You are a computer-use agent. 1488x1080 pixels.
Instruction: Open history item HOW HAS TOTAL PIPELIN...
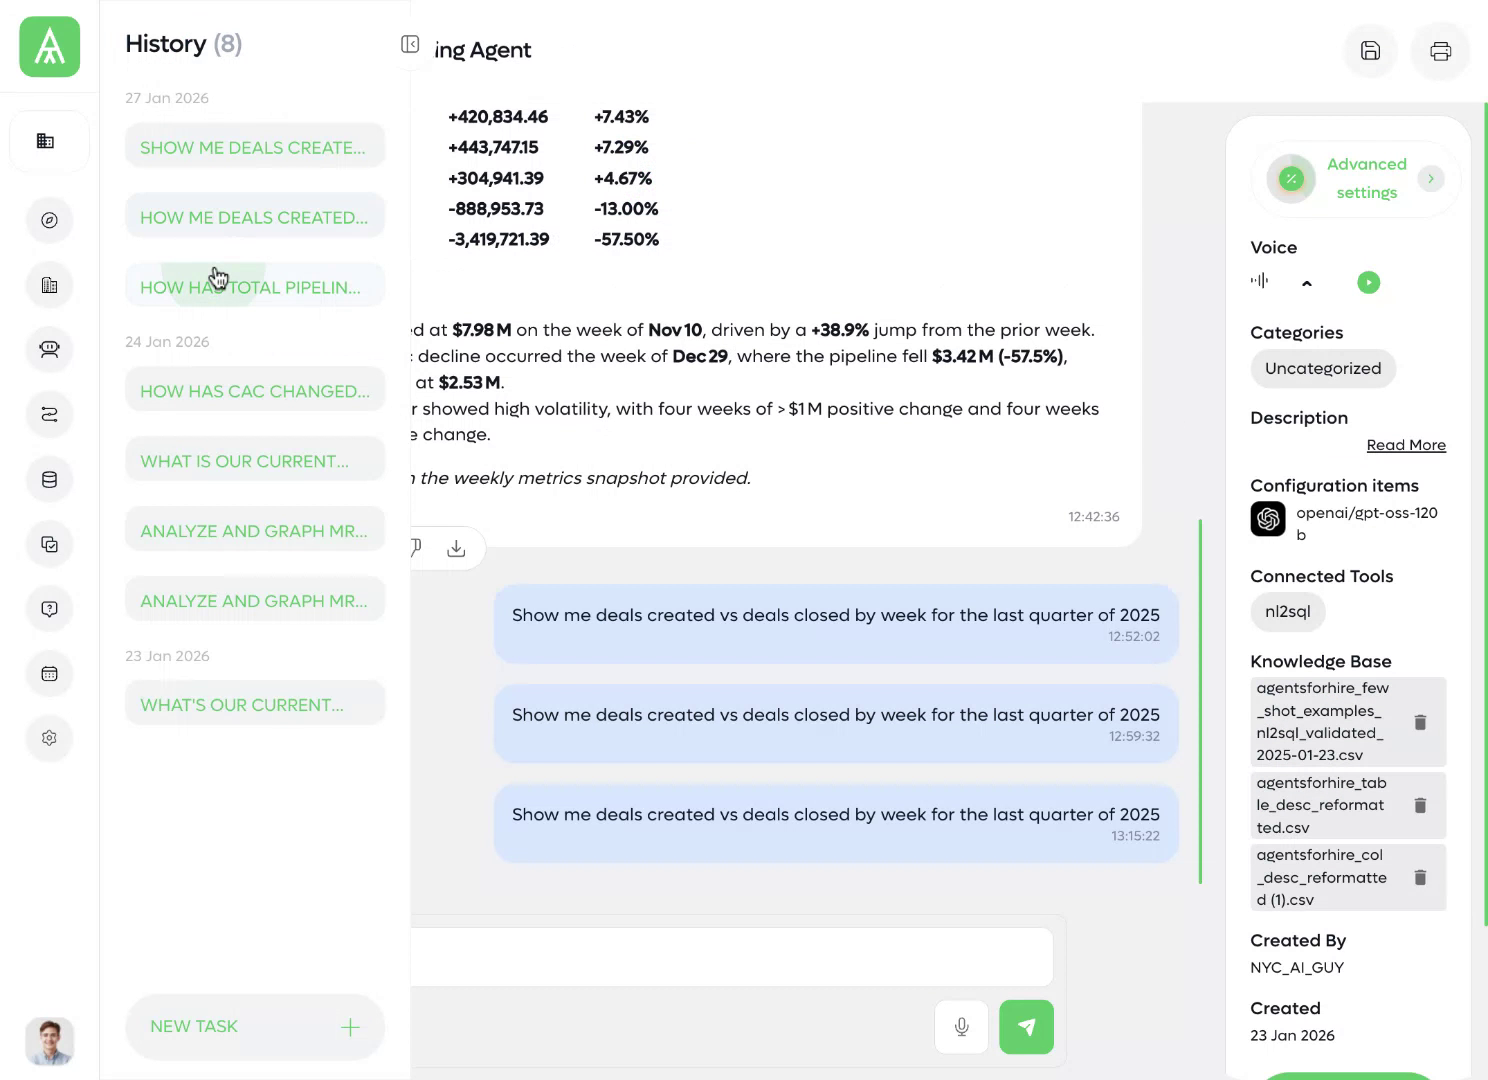[255, 287]
